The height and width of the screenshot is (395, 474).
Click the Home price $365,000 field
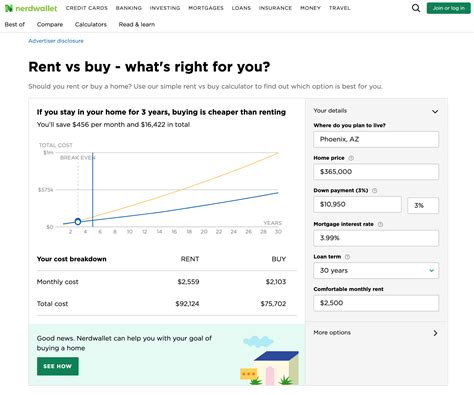click(376, 172)
